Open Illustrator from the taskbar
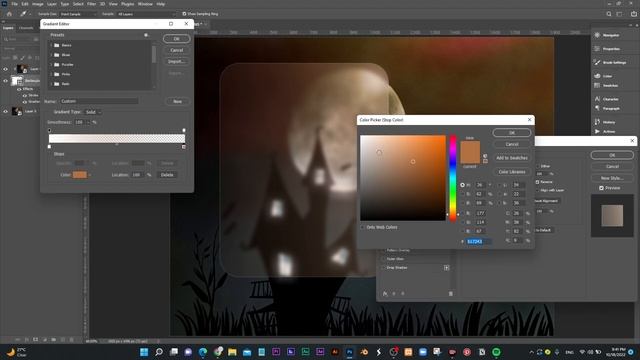This screenshot has height=360, width=640. 335,352
